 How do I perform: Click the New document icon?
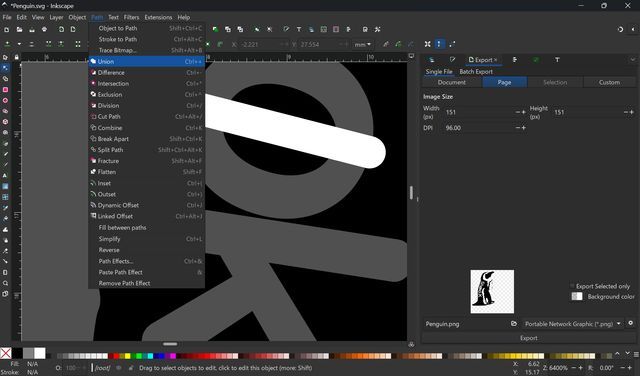7,29
